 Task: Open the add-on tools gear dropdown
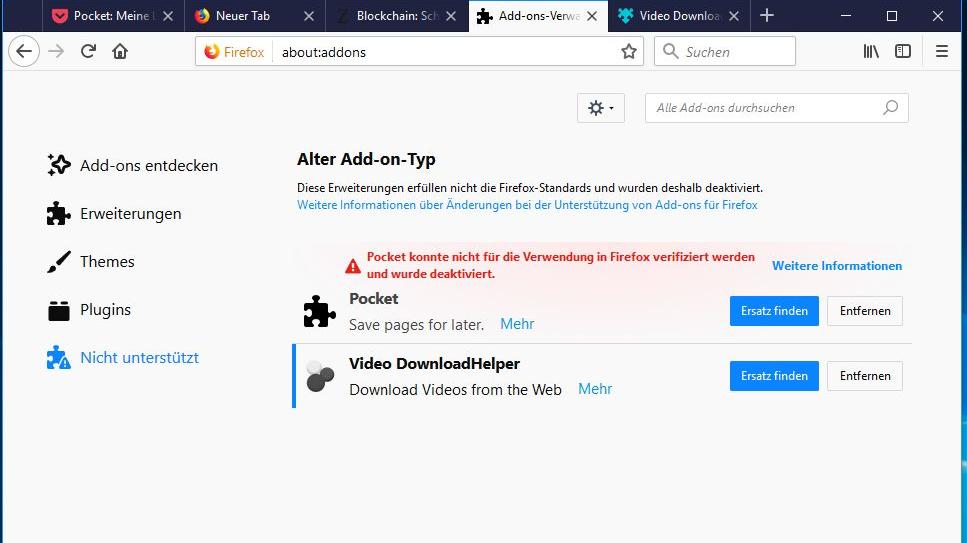pos(601,108)
